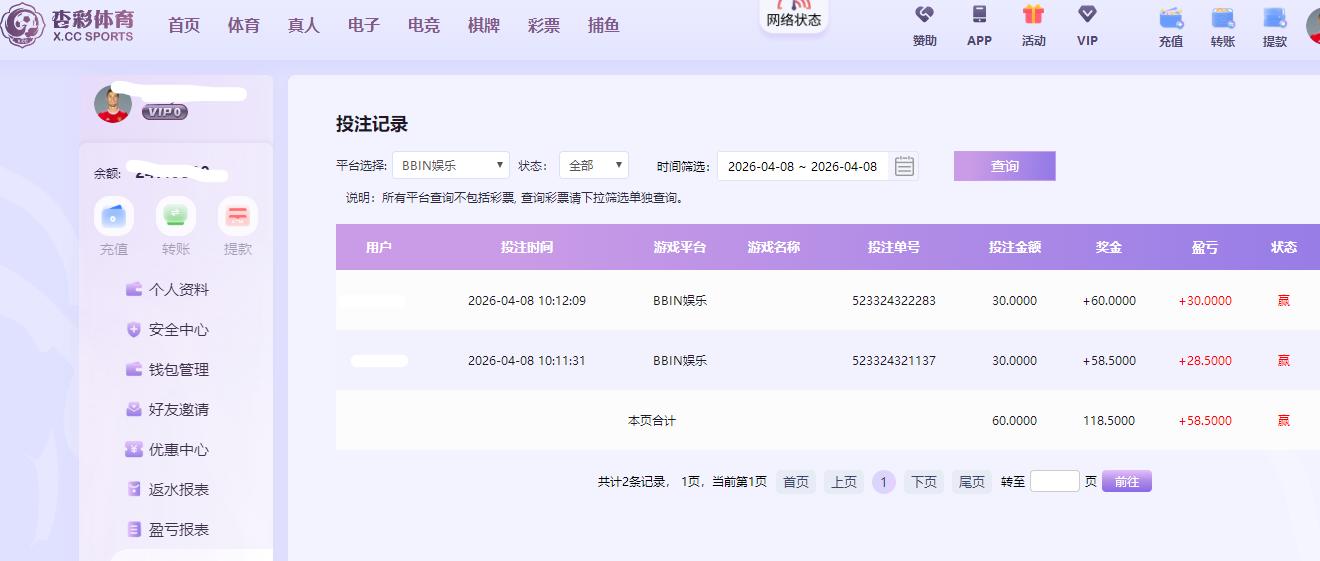
Task: Open the date range calendar icon
Action: click(x=904, y=166)
